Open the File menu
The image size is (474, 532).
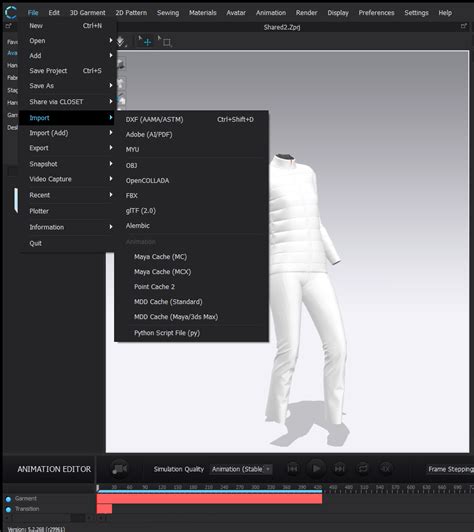(x=33, y=13)
